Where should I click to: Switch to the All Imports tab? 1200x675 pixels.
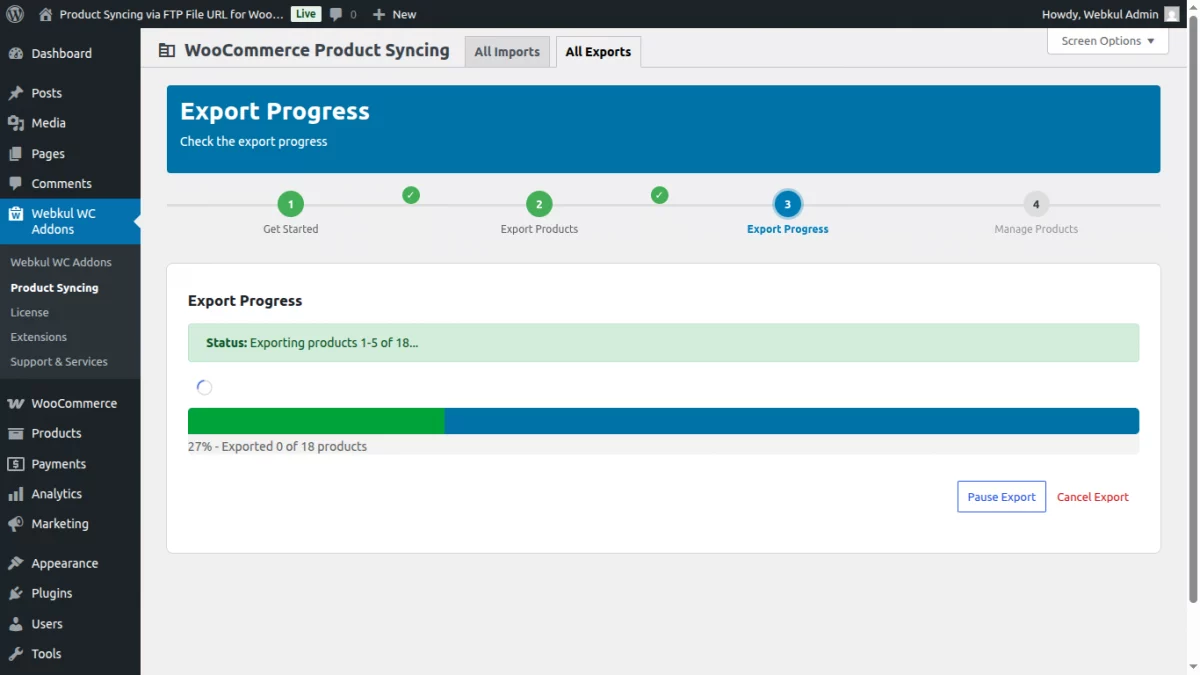[x=507, y=51]
